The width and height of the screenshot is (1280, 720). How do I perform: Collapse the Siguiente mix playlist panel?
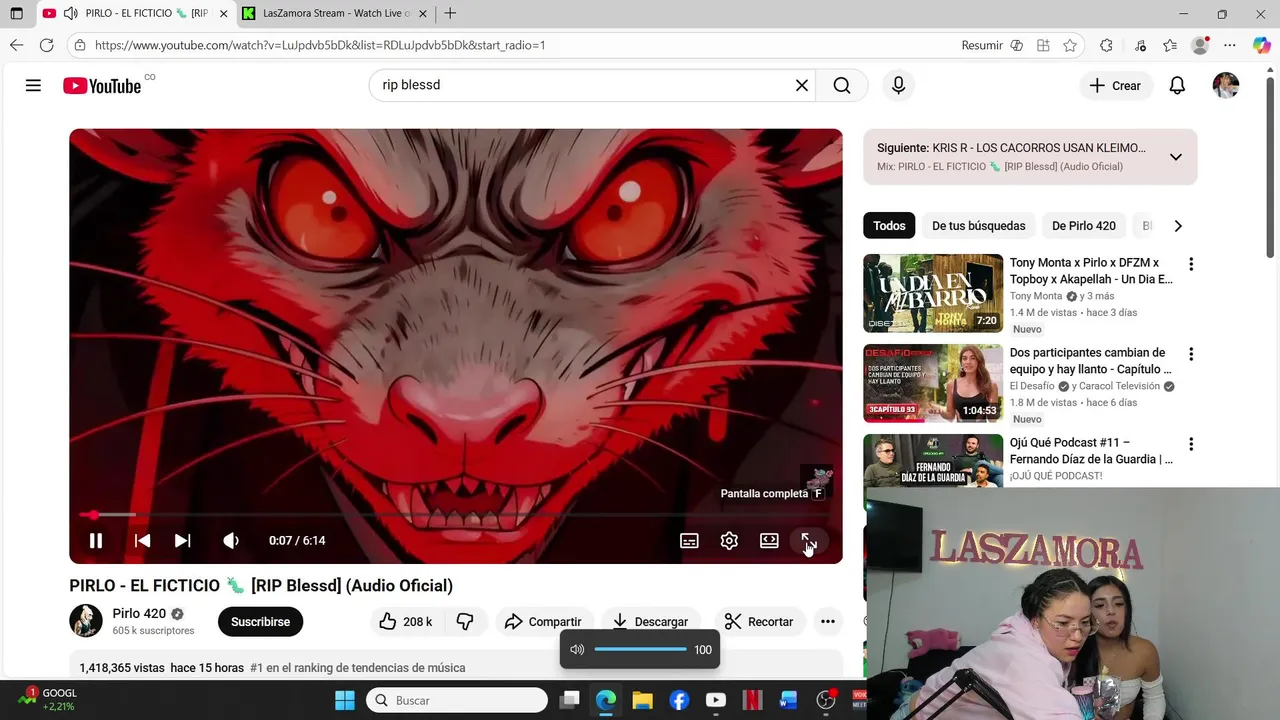pos(1176,157)
